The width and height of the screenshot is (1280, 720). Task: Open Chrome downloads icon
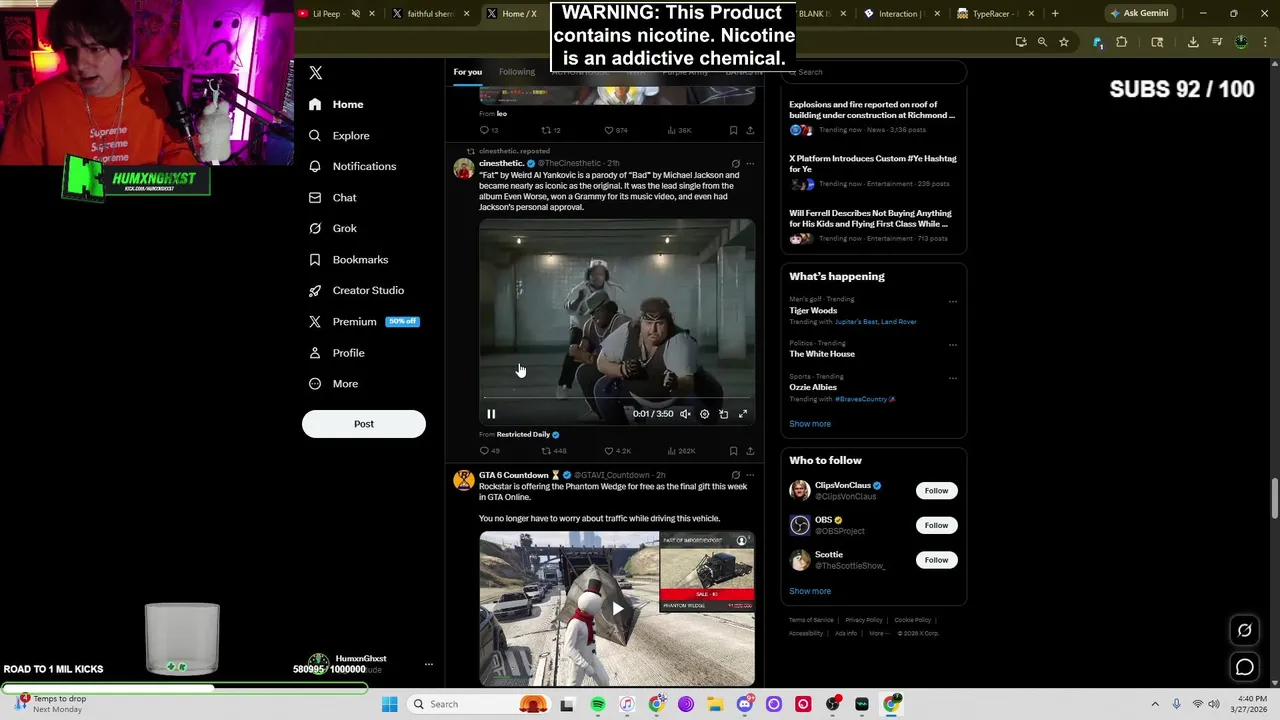click(1193, 42)
